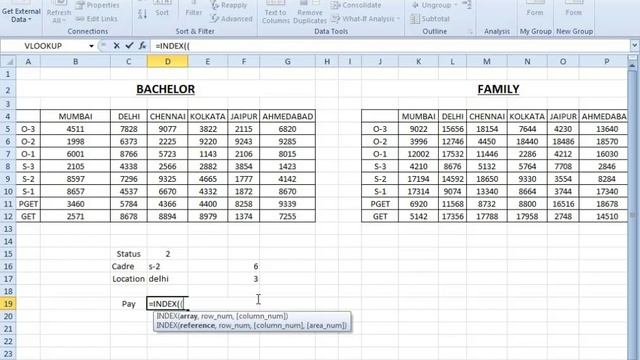Cancel the formula entry with X

pos(116,46)
